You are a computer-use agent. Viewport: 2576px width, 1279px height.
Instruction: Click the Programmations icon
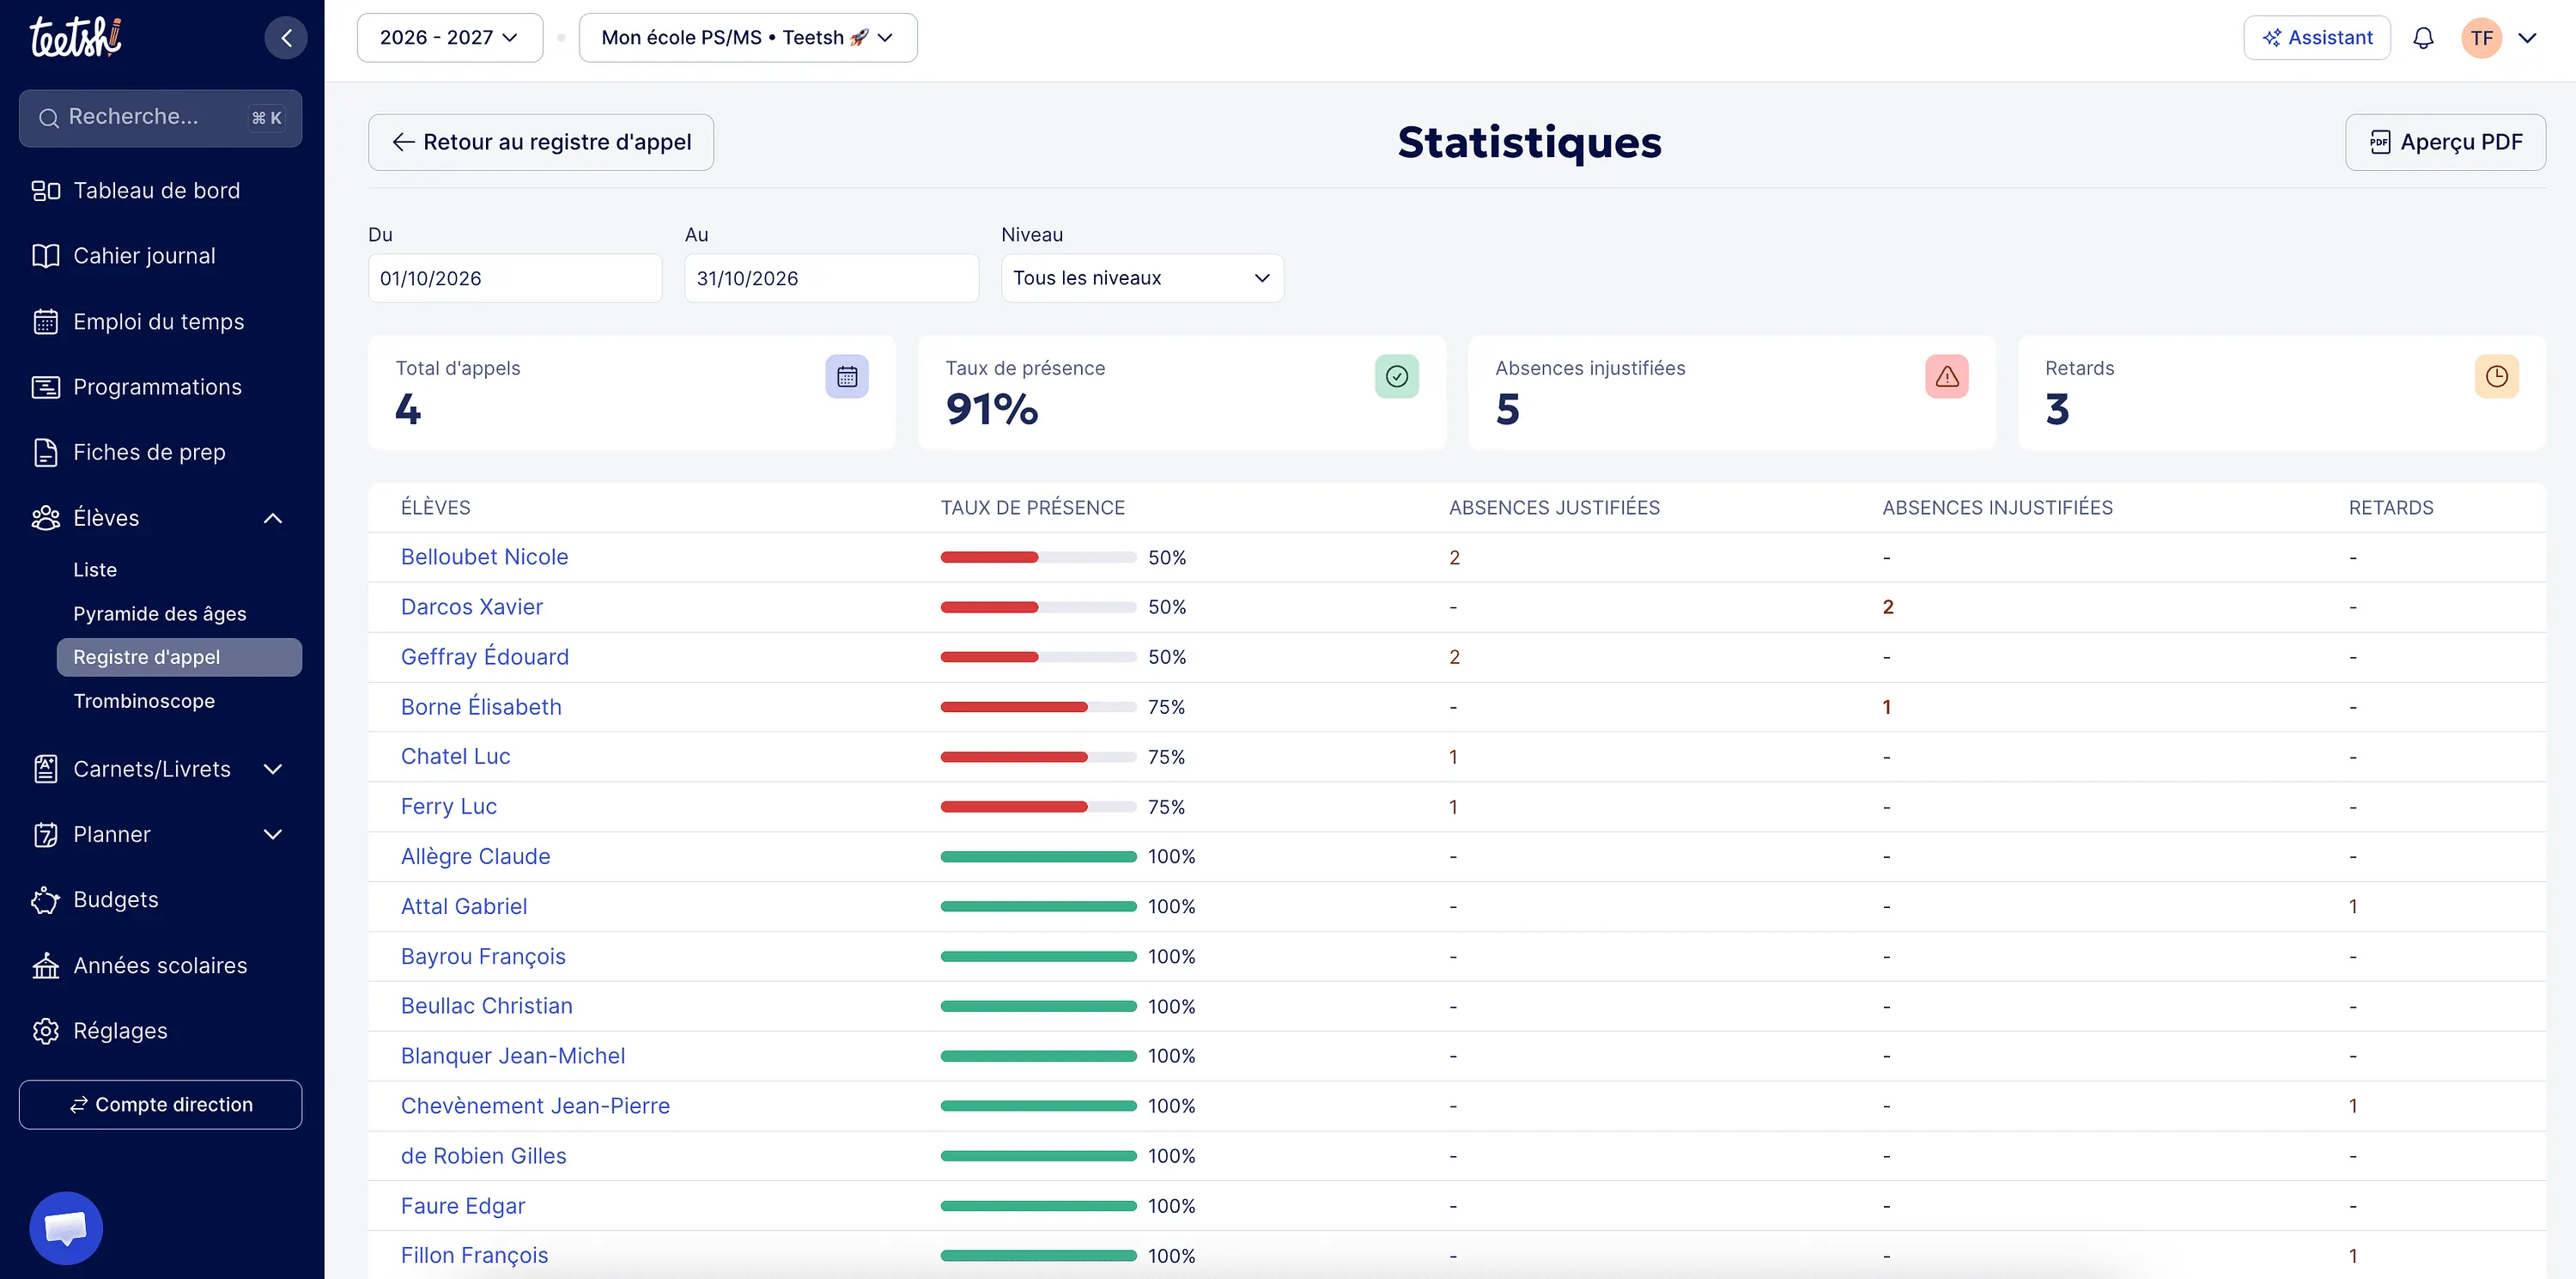tap(46, 387)
